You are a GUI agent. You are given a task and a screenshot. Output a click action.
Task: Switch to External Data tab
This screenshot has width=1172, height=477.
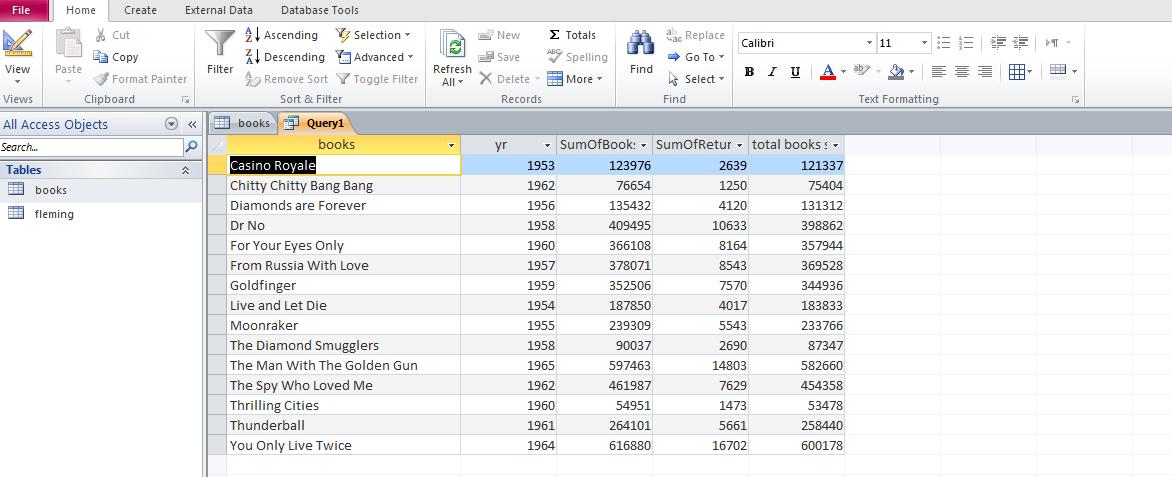click(219, 10)
